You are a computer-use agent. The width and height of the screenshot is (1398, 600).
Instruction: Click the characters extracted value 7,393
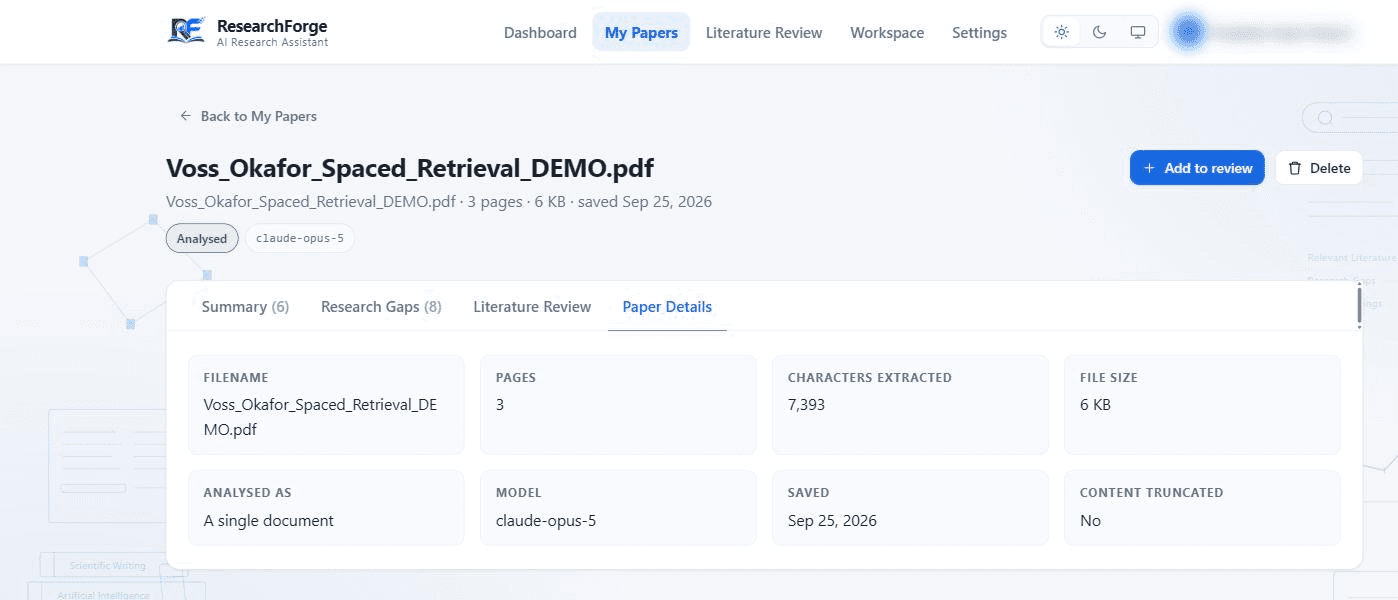[x=806, y=405]
